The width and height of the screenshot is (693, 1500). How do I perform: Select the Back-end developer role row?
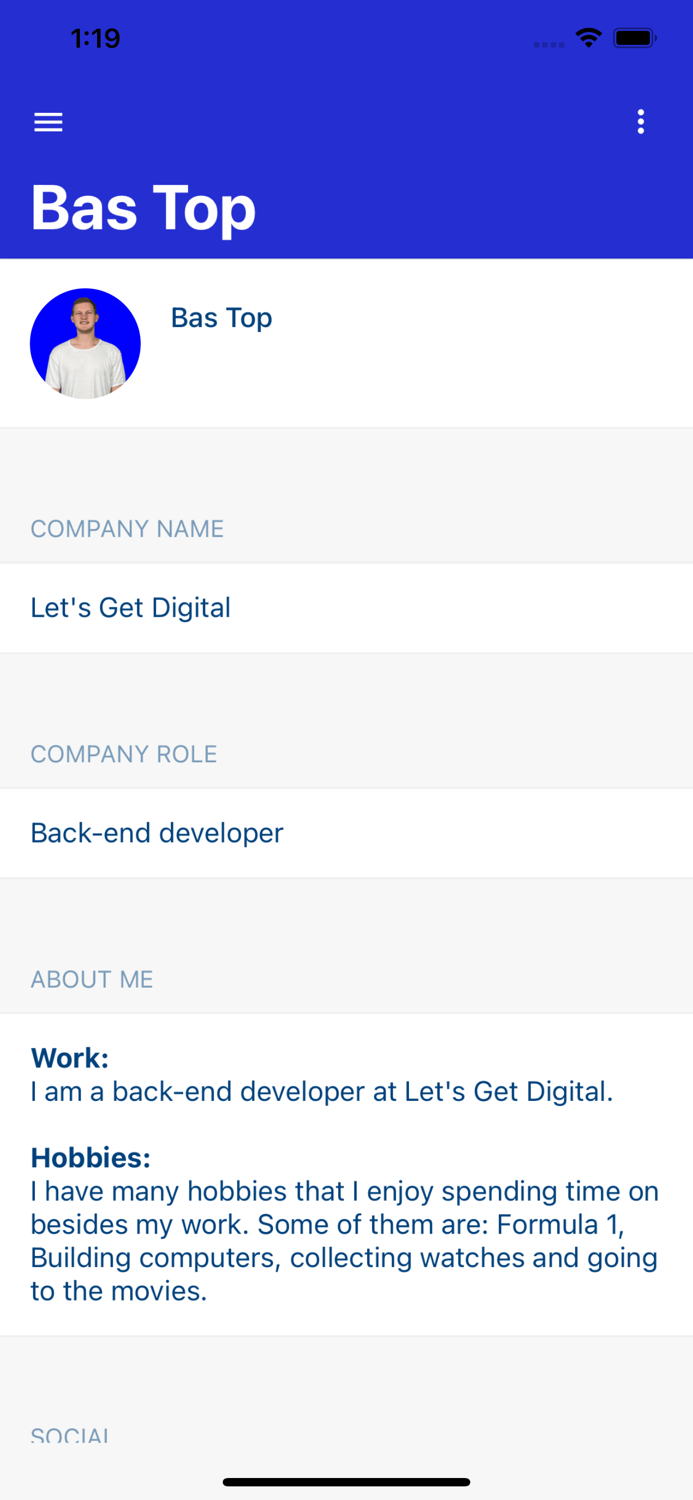(x=346, y=833)
